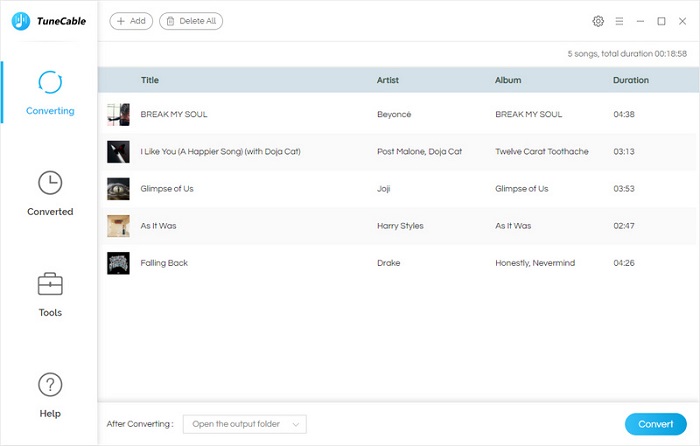700x446 pixels.
Task: Maximize the TuneCable window
Action: point(661,21)
